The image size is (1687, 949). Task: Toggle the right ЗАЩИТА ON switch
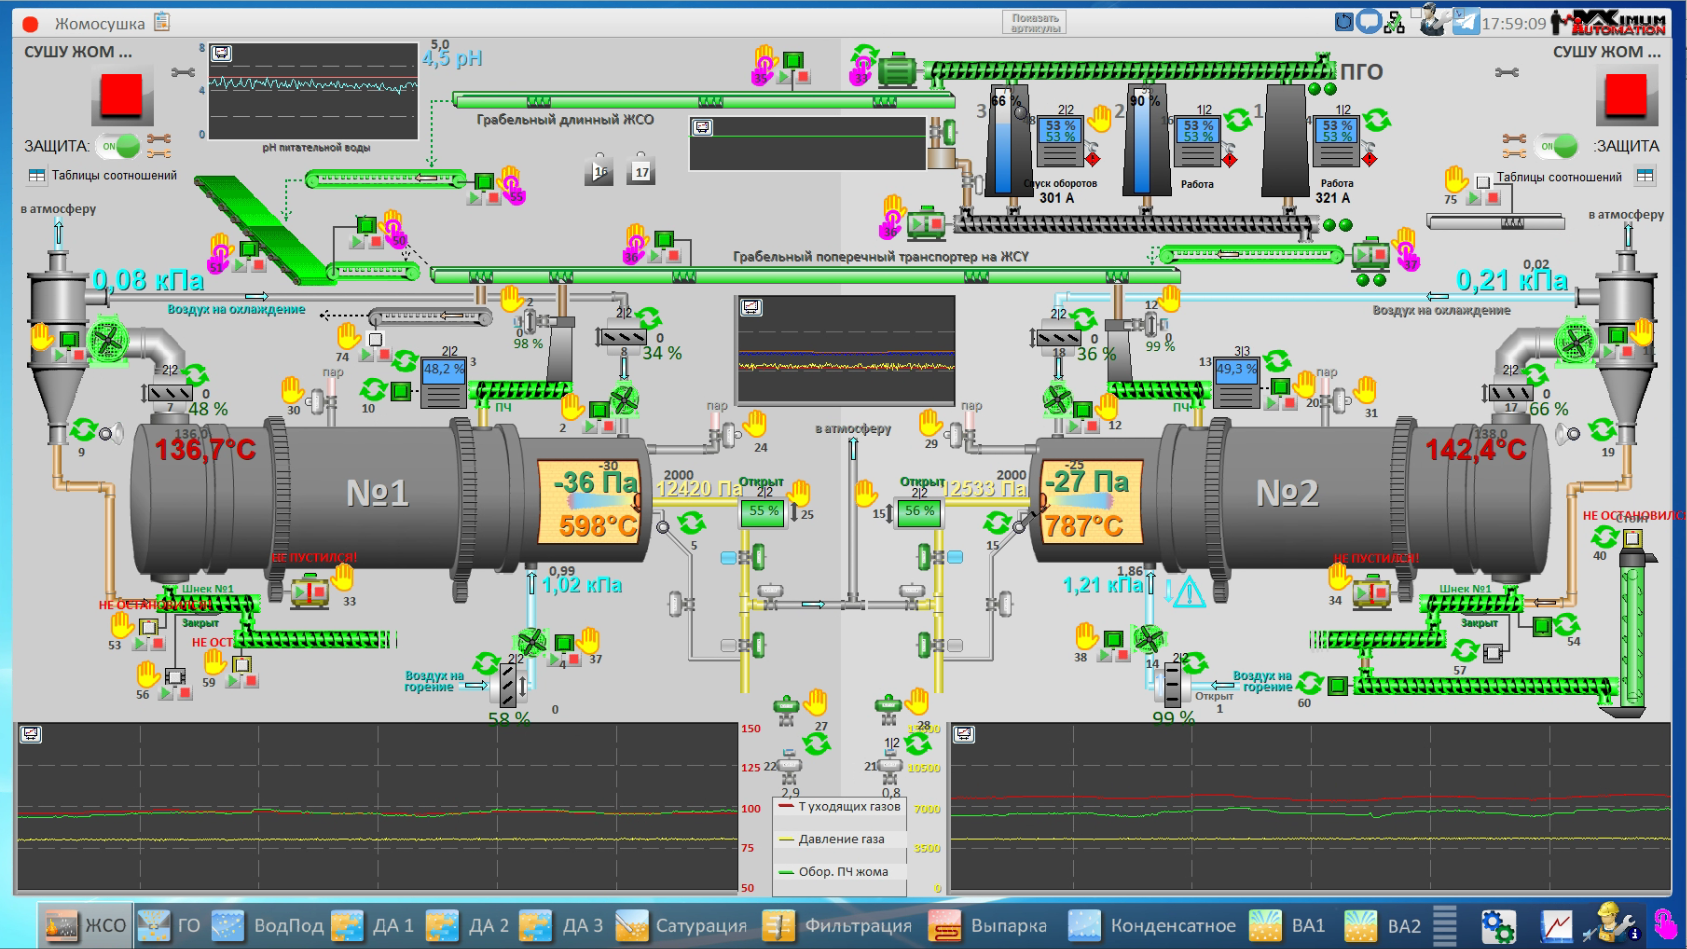(1558, 146)
